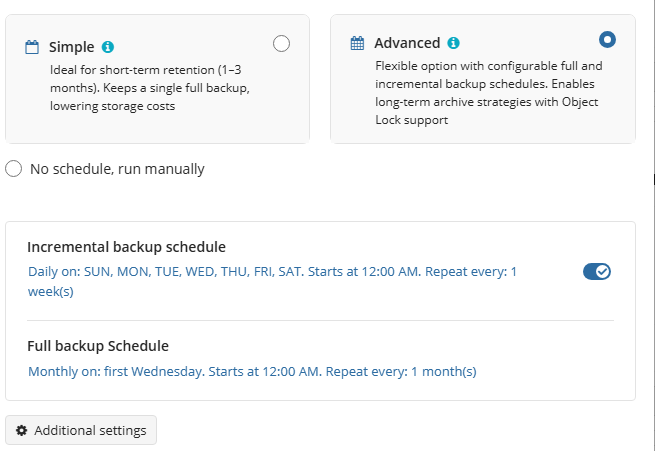Select the Advanced backup radio button
The height and width of the screenshot is (451, 655).
pos(607,40)
